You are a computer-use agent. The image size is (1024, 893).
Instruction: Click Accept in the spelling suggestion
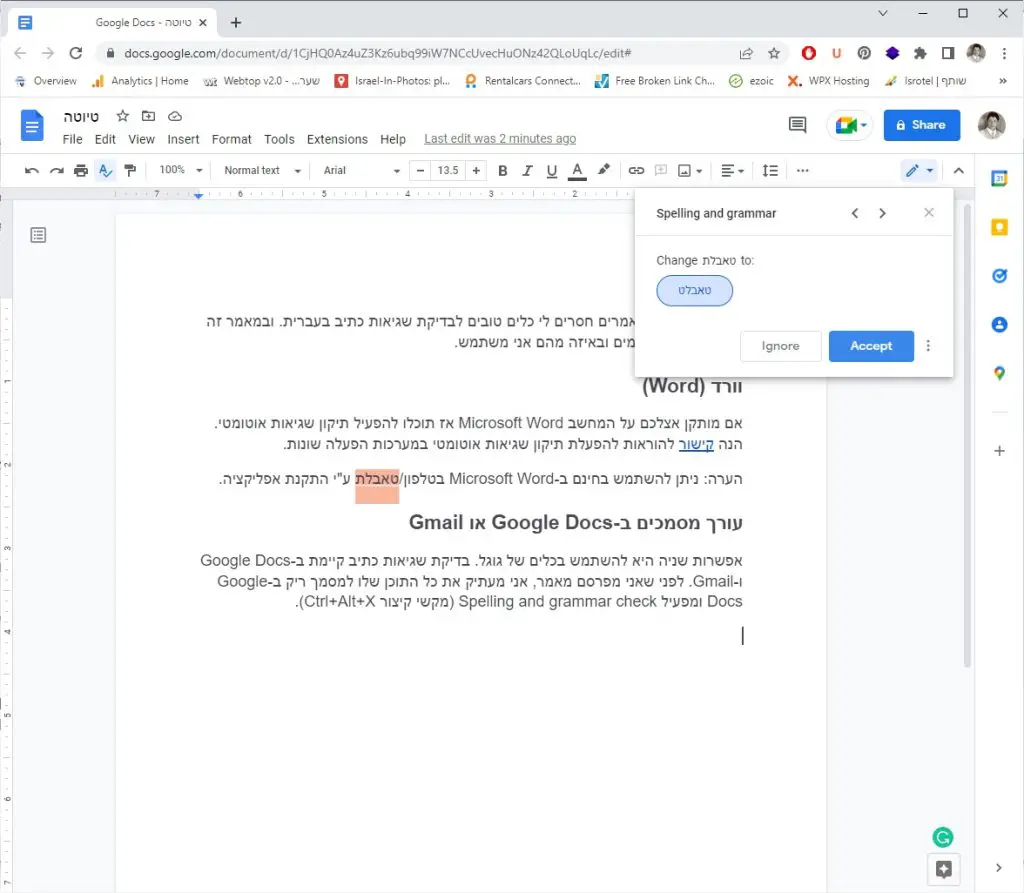[x=871, y=346]
